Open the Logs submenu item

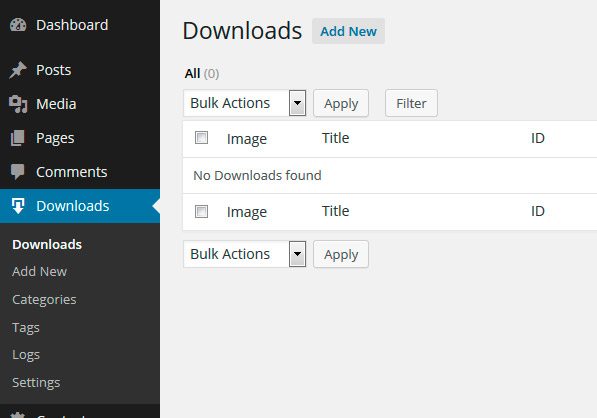click(x=26, y=355)
